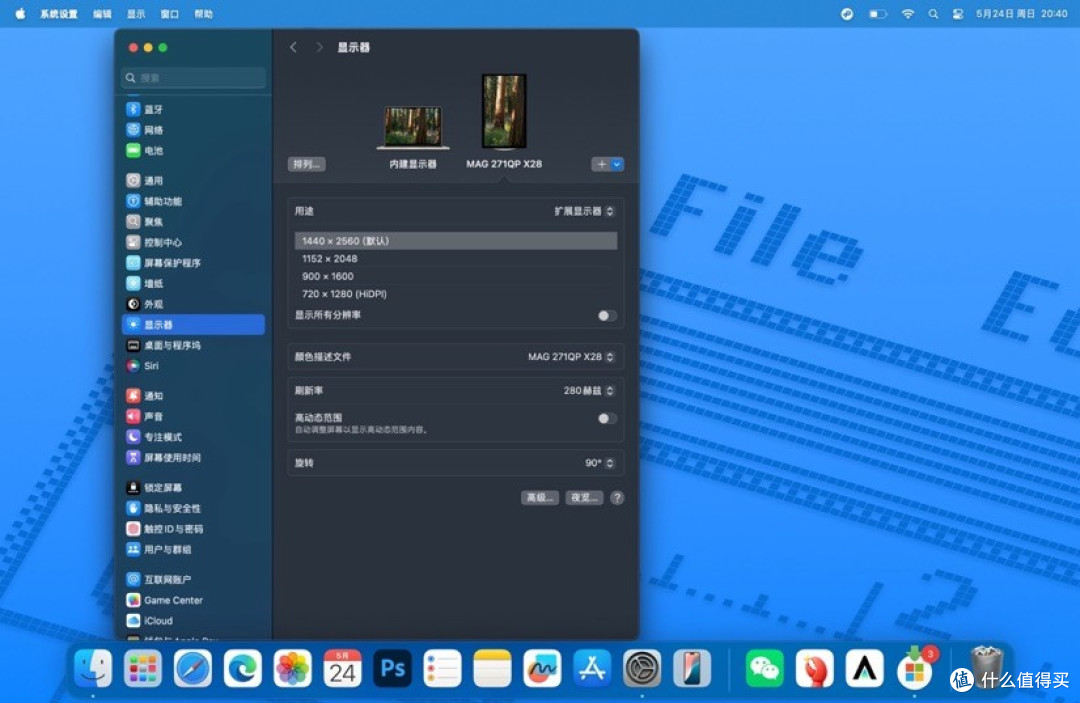Select the MAG 271QP X28 display thumbnail
Image resolution: width=1080 pixels, height=703 pixels.
coord(504,112)
